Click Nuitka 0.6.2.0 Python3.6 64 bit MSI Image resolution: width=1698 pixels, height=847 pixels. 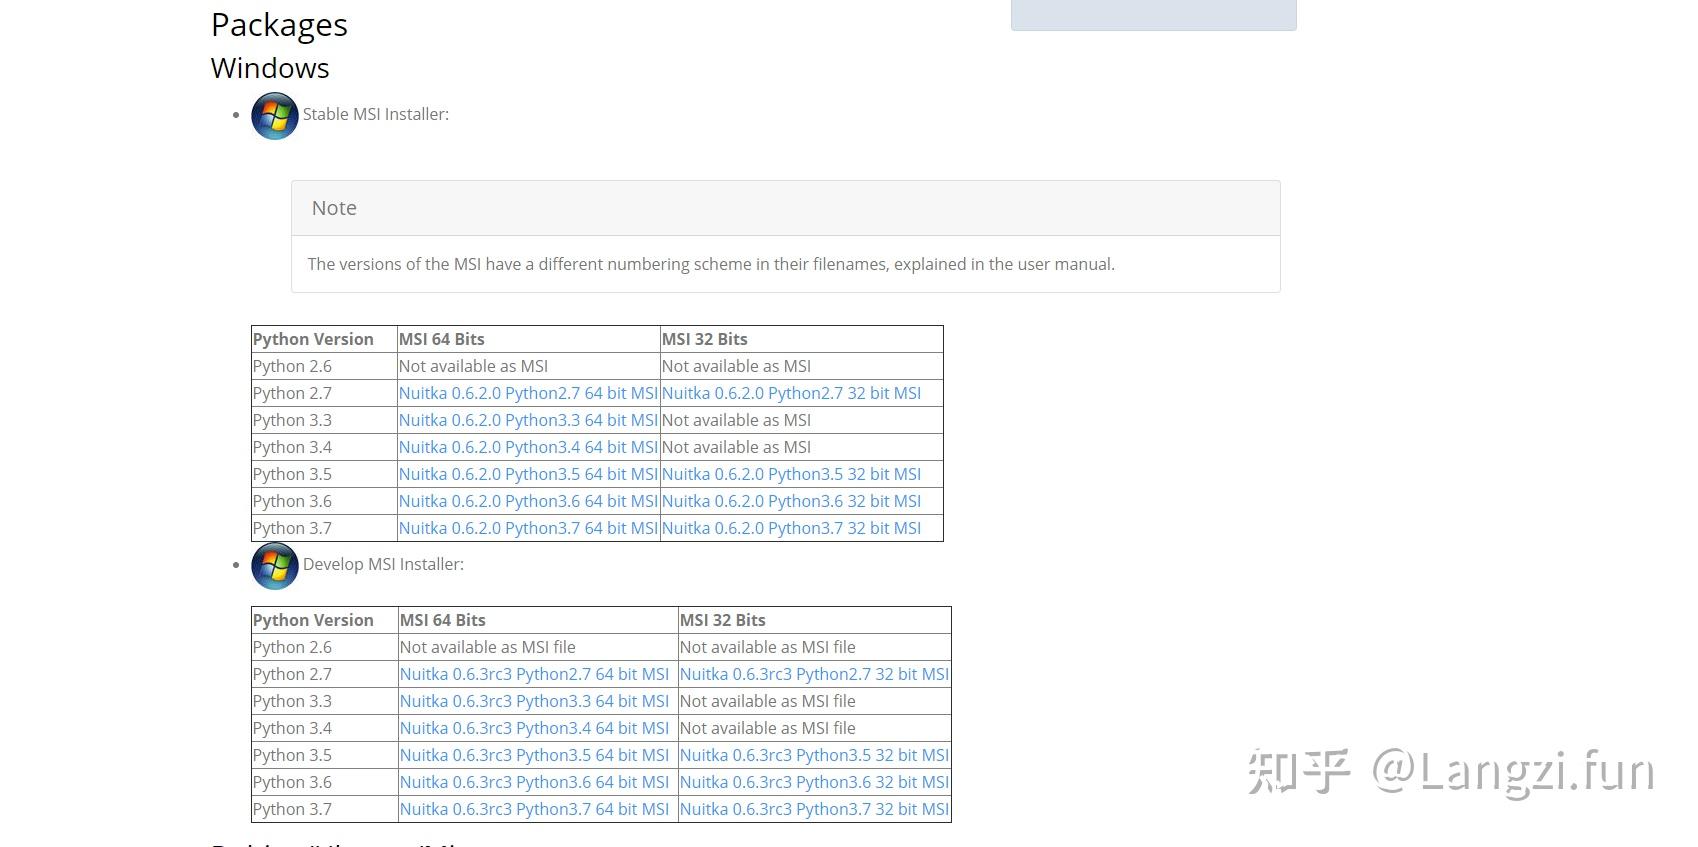[528, 501]
